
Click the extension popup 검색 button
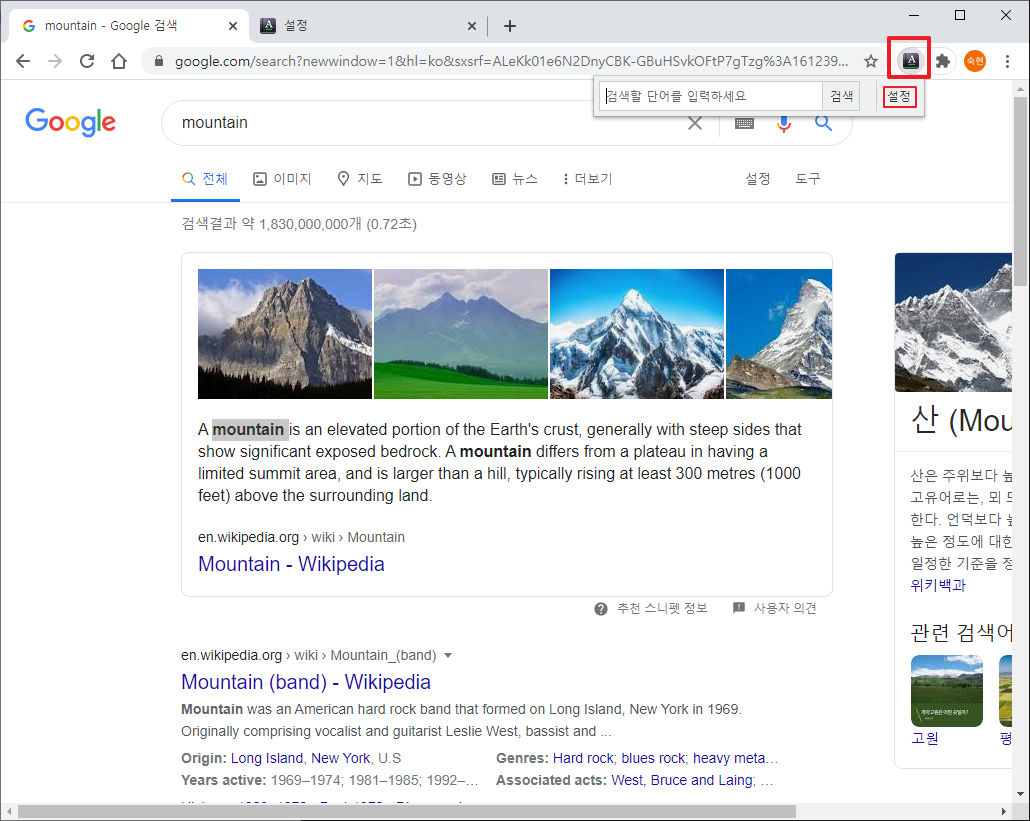[841, 97]
